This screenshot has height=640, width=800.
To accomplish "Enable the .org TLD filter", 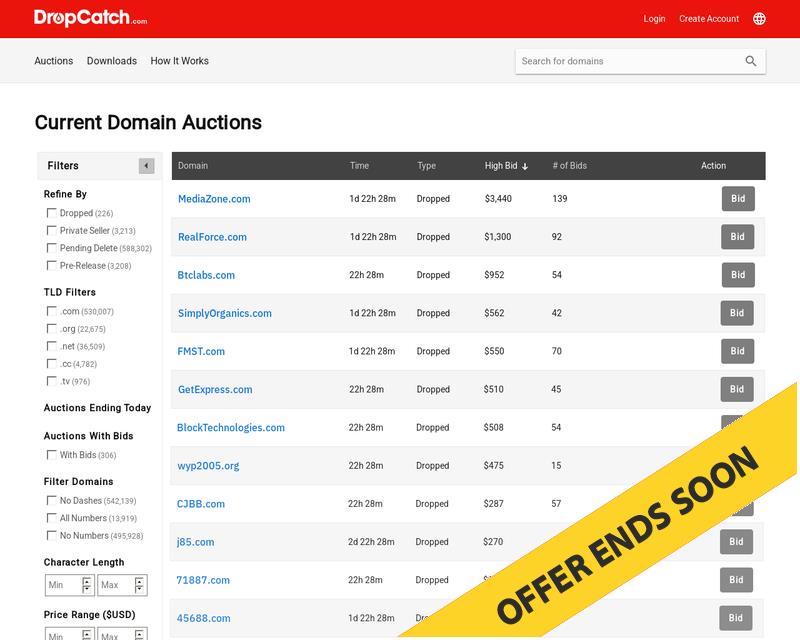I will point(52,329).
